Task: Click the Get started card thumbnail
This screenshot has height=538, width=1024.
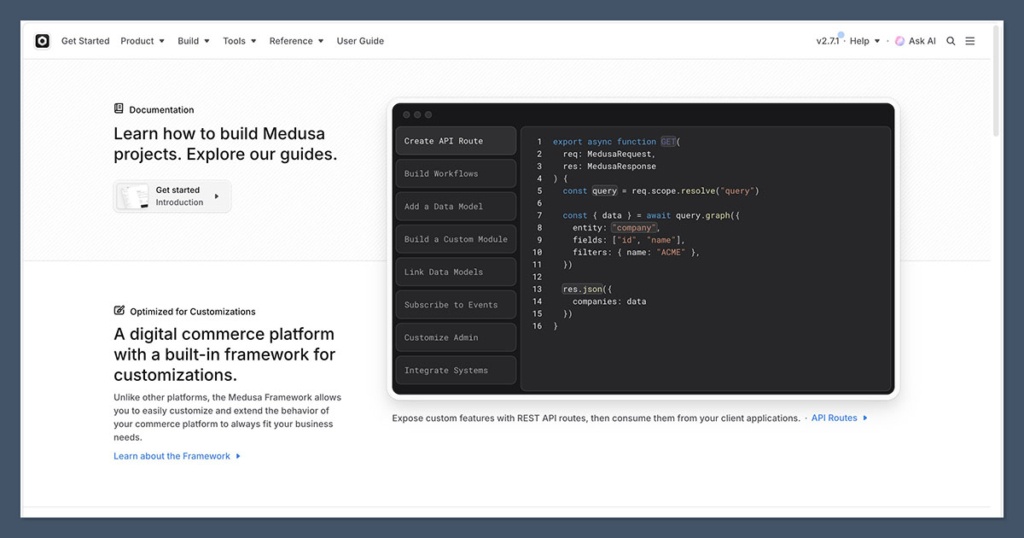Action: (x=135, y=197)
